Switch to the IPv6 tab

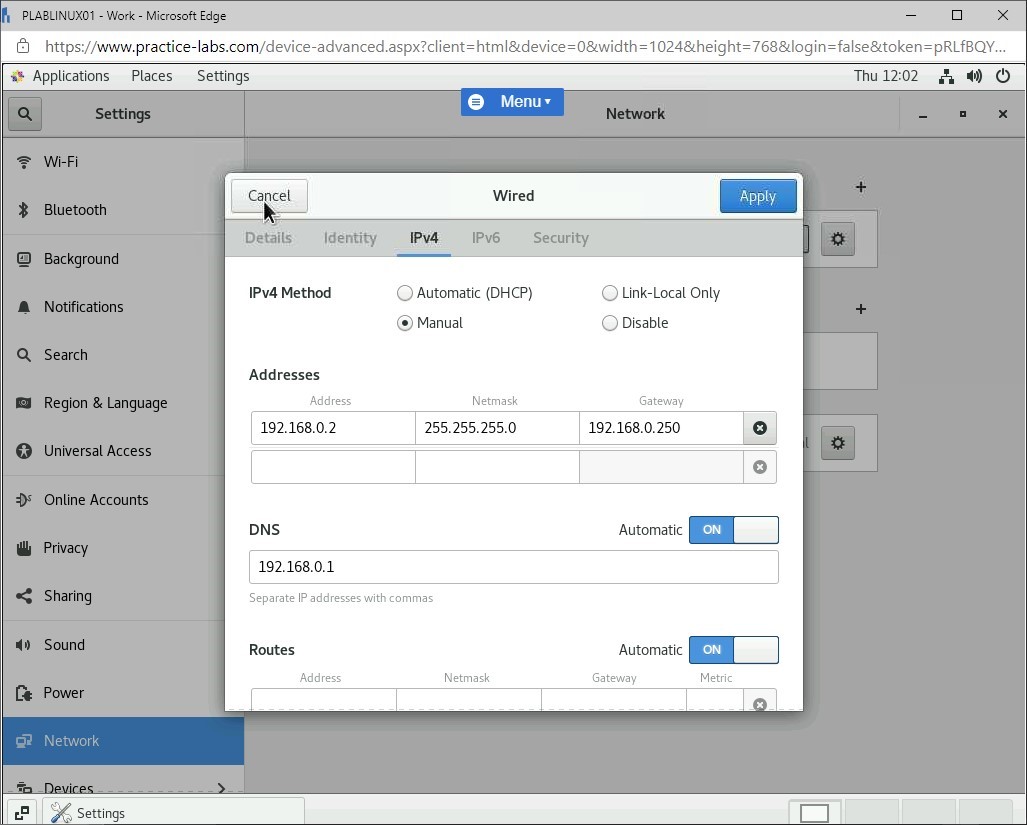tap(485, 238)
